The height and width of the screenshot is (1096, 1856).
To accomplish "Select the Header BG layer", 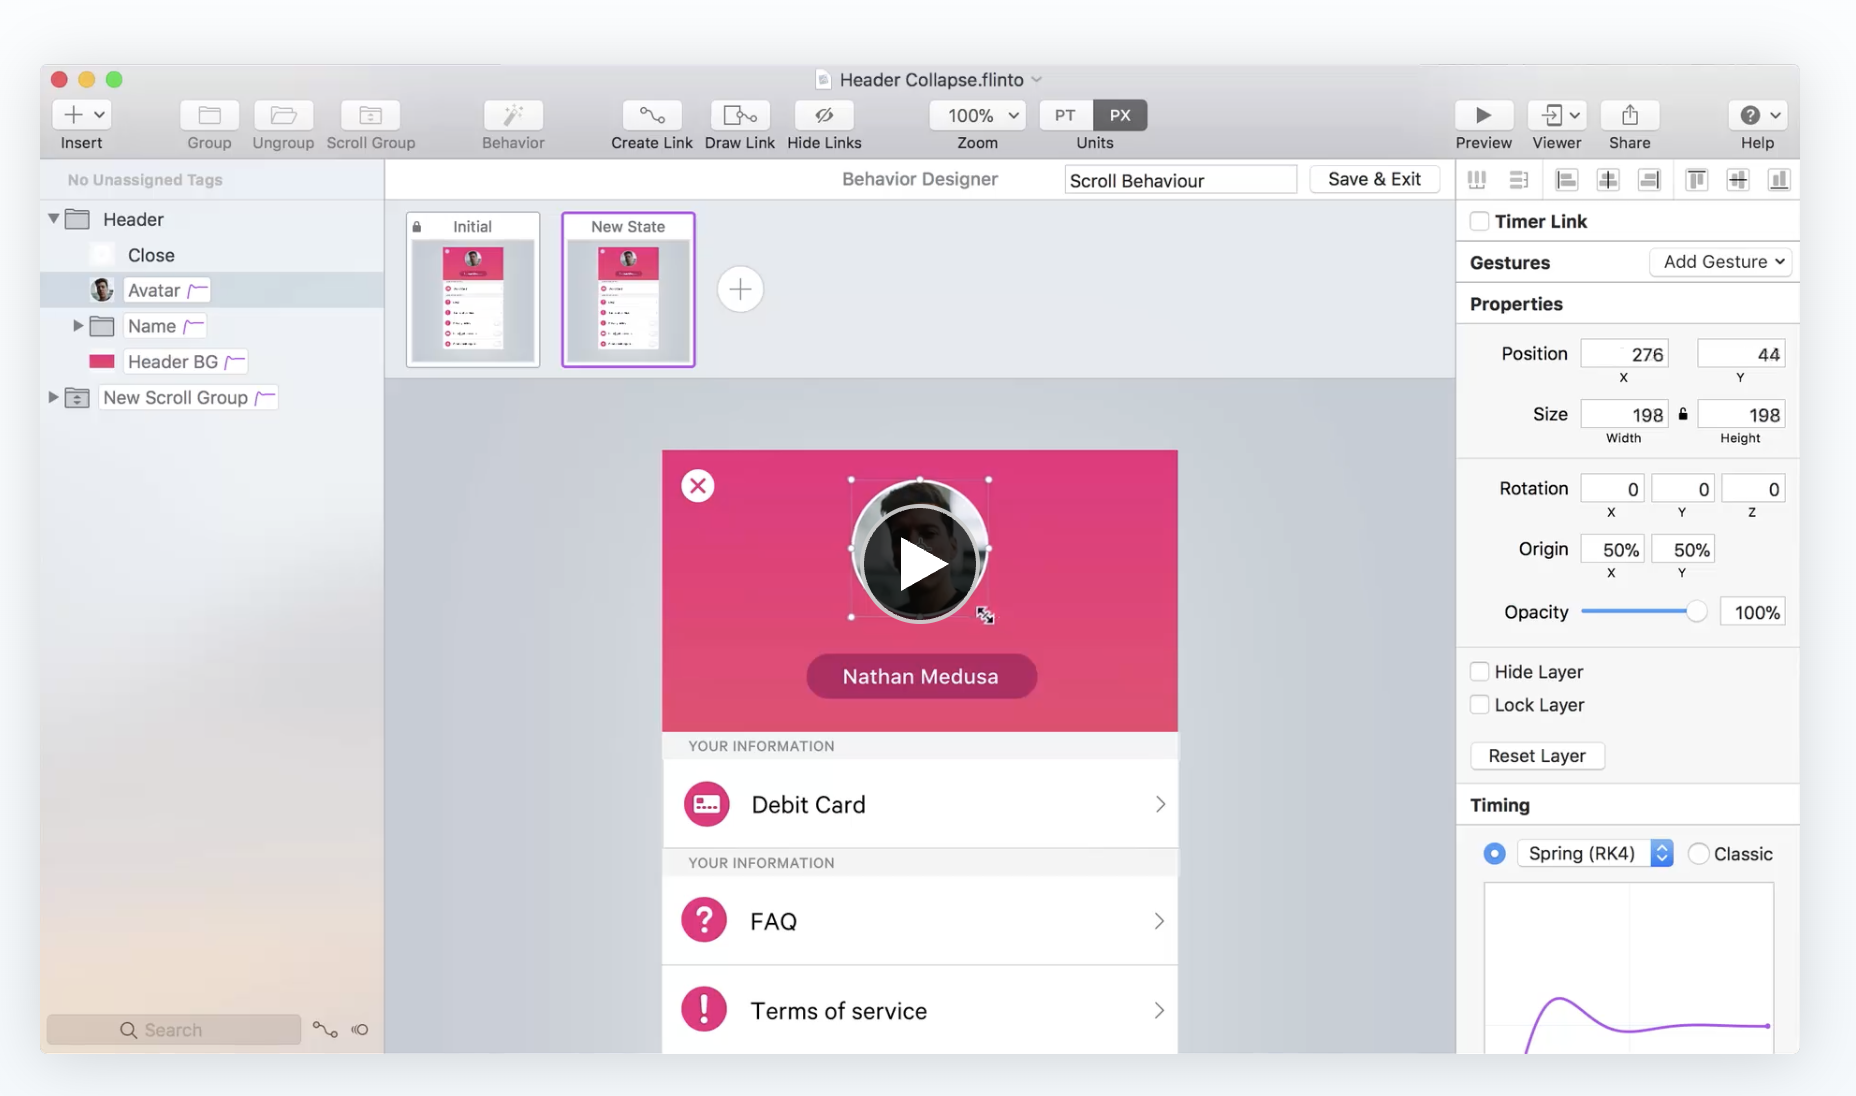I will pyautogui.click(x=212, y=362).
